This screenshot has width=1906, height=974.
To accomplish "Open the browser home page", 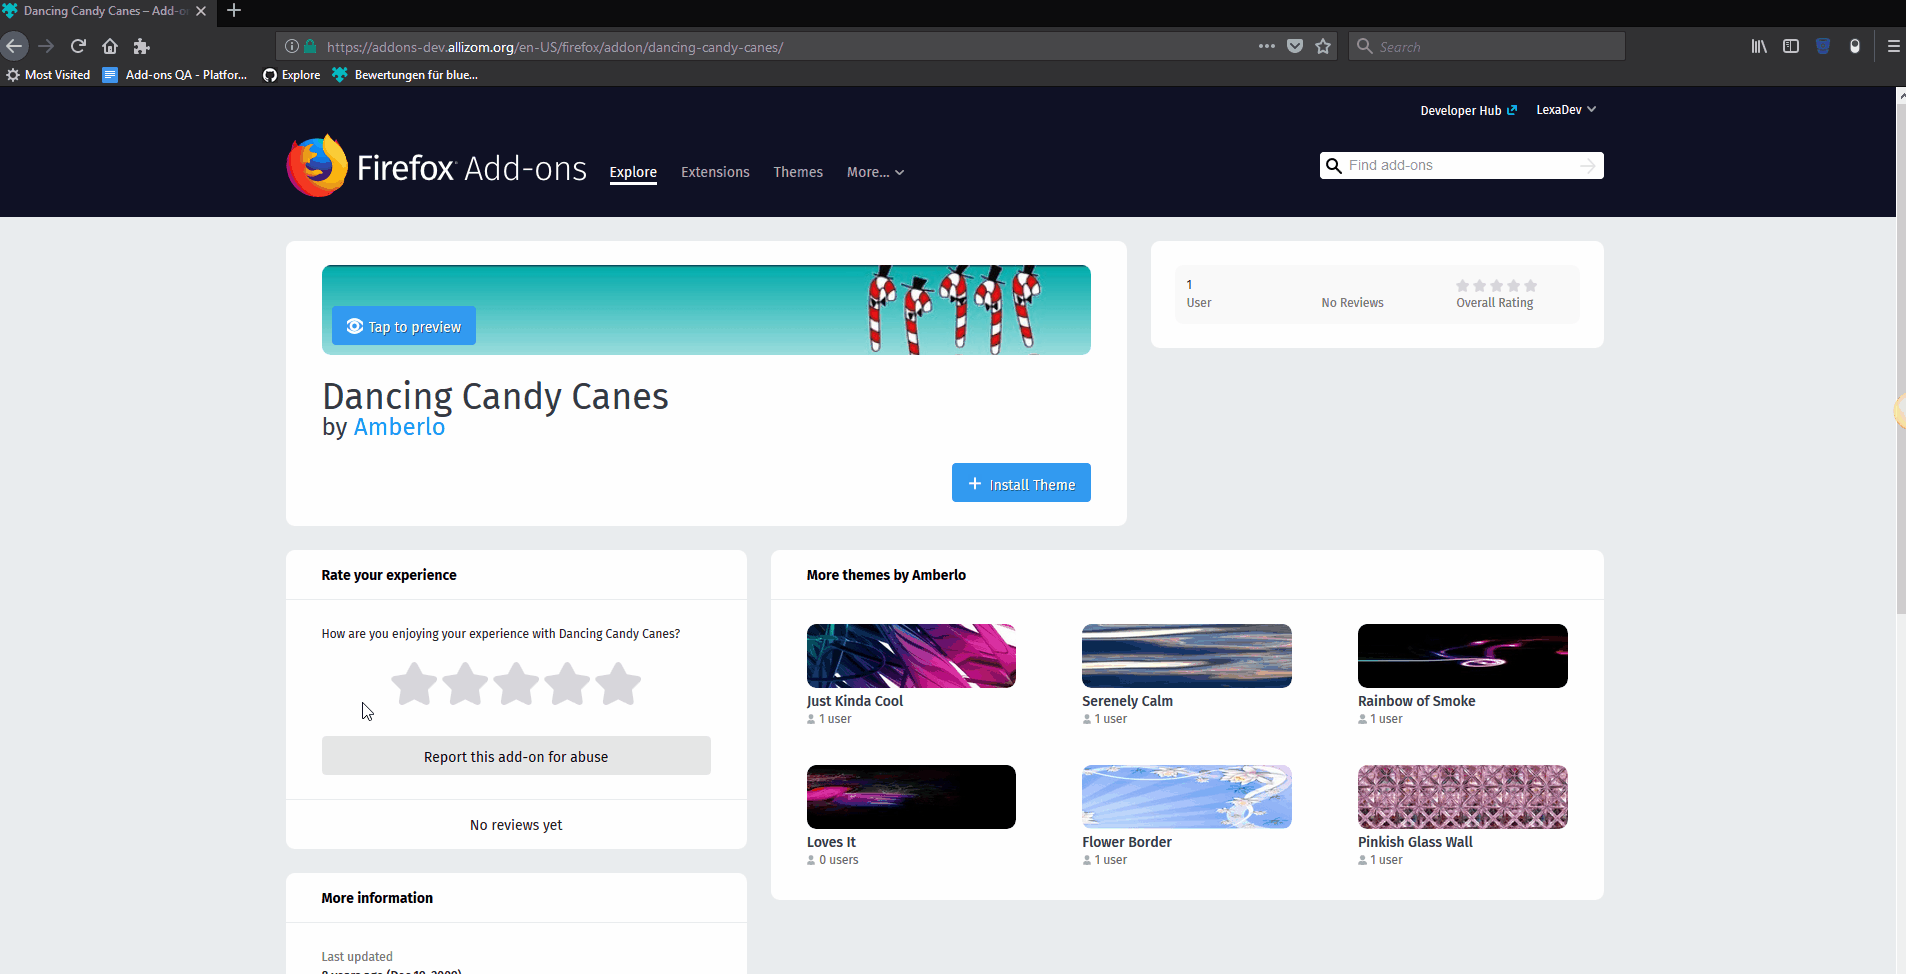I will pyautogui.click(x=110, y=46).
